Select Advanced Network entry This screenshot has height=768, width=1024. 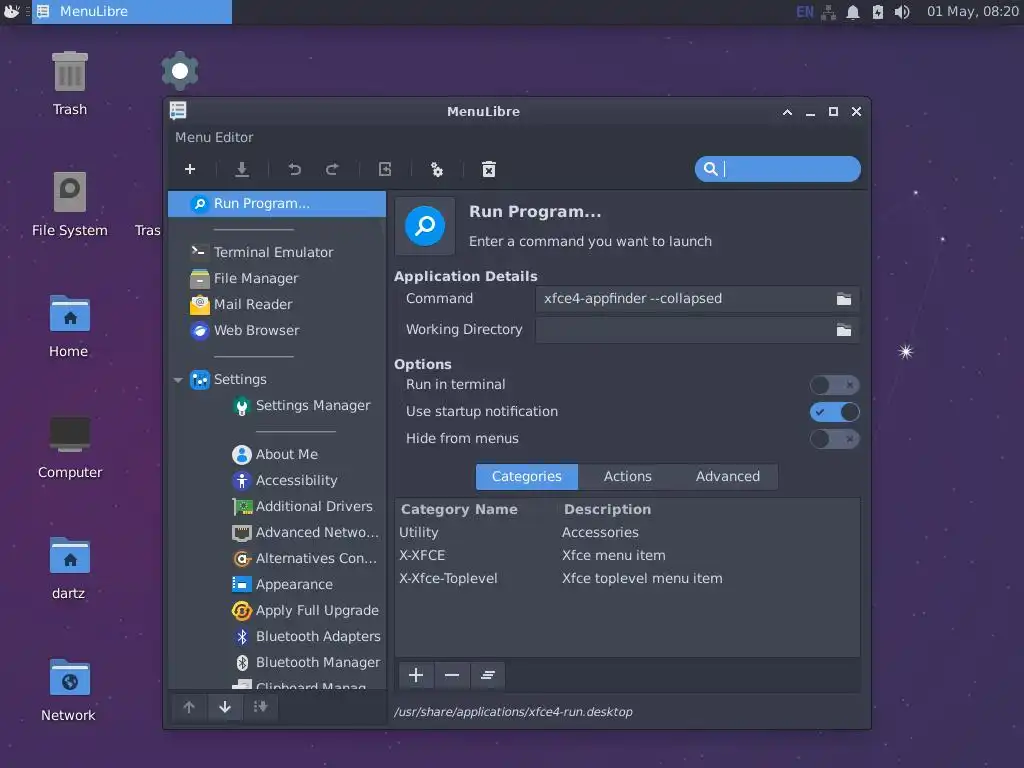point(277,532)
